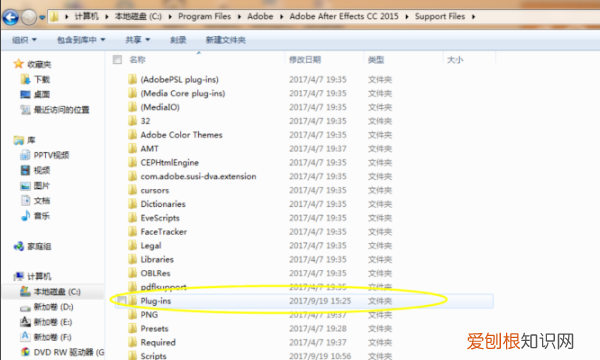
Task: Open 桌面 icon in sidebar
Action: click(25, 94)
